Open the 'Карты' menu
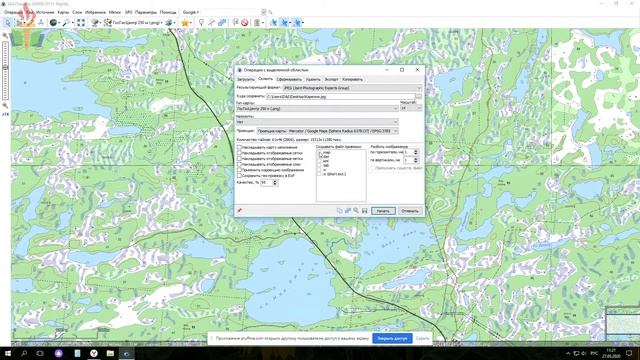 [x=63, y=12]
